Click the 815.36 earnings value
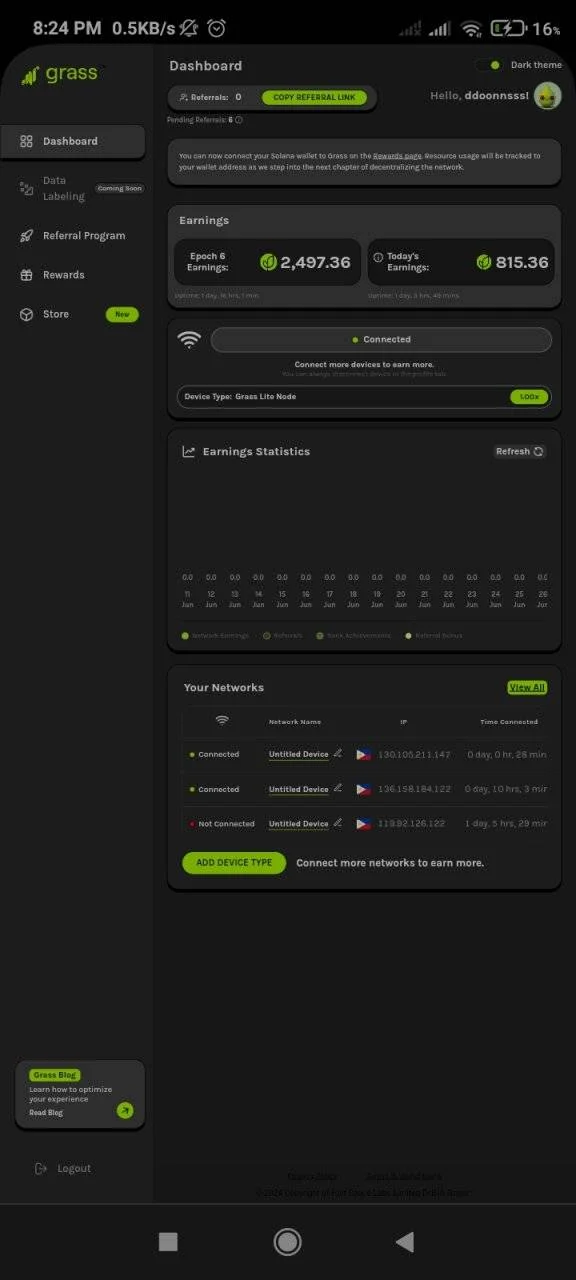This screenshot has width=576, height=1280. (522, 262)
